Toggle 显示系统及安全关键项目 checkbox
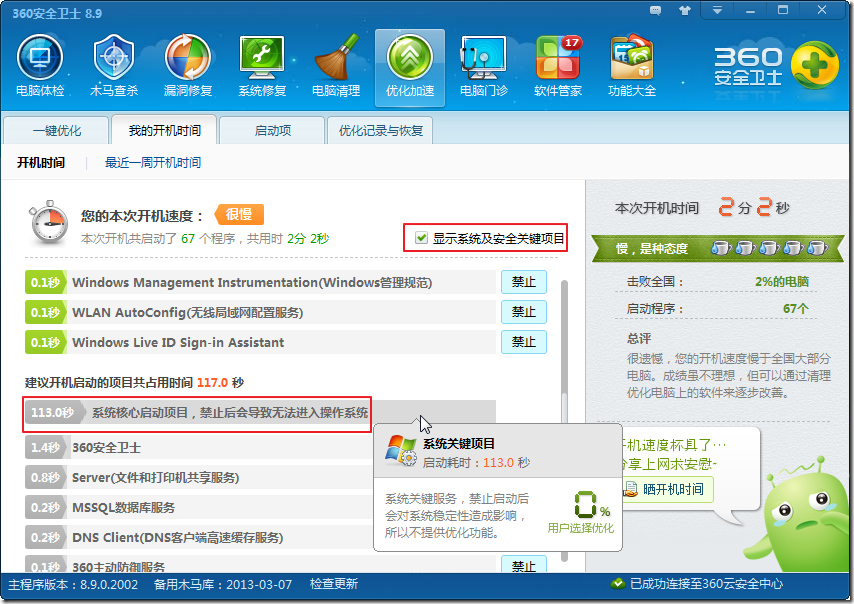854x604 pixels. (x=421, y=238)
